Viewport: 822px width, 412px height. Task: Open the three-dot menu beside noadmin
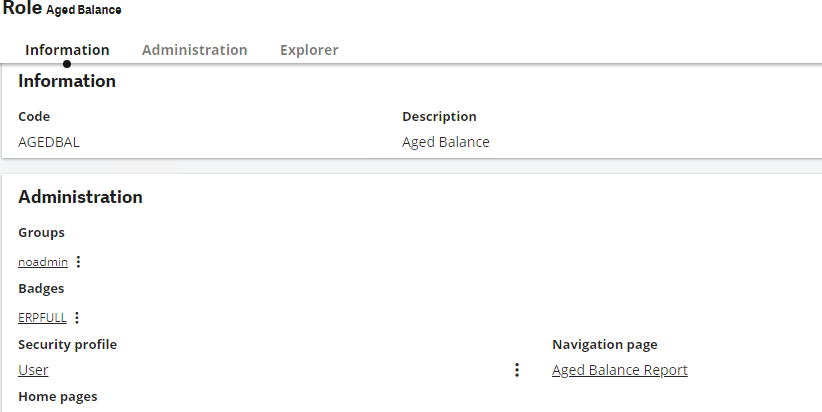(x=78, y=262)
